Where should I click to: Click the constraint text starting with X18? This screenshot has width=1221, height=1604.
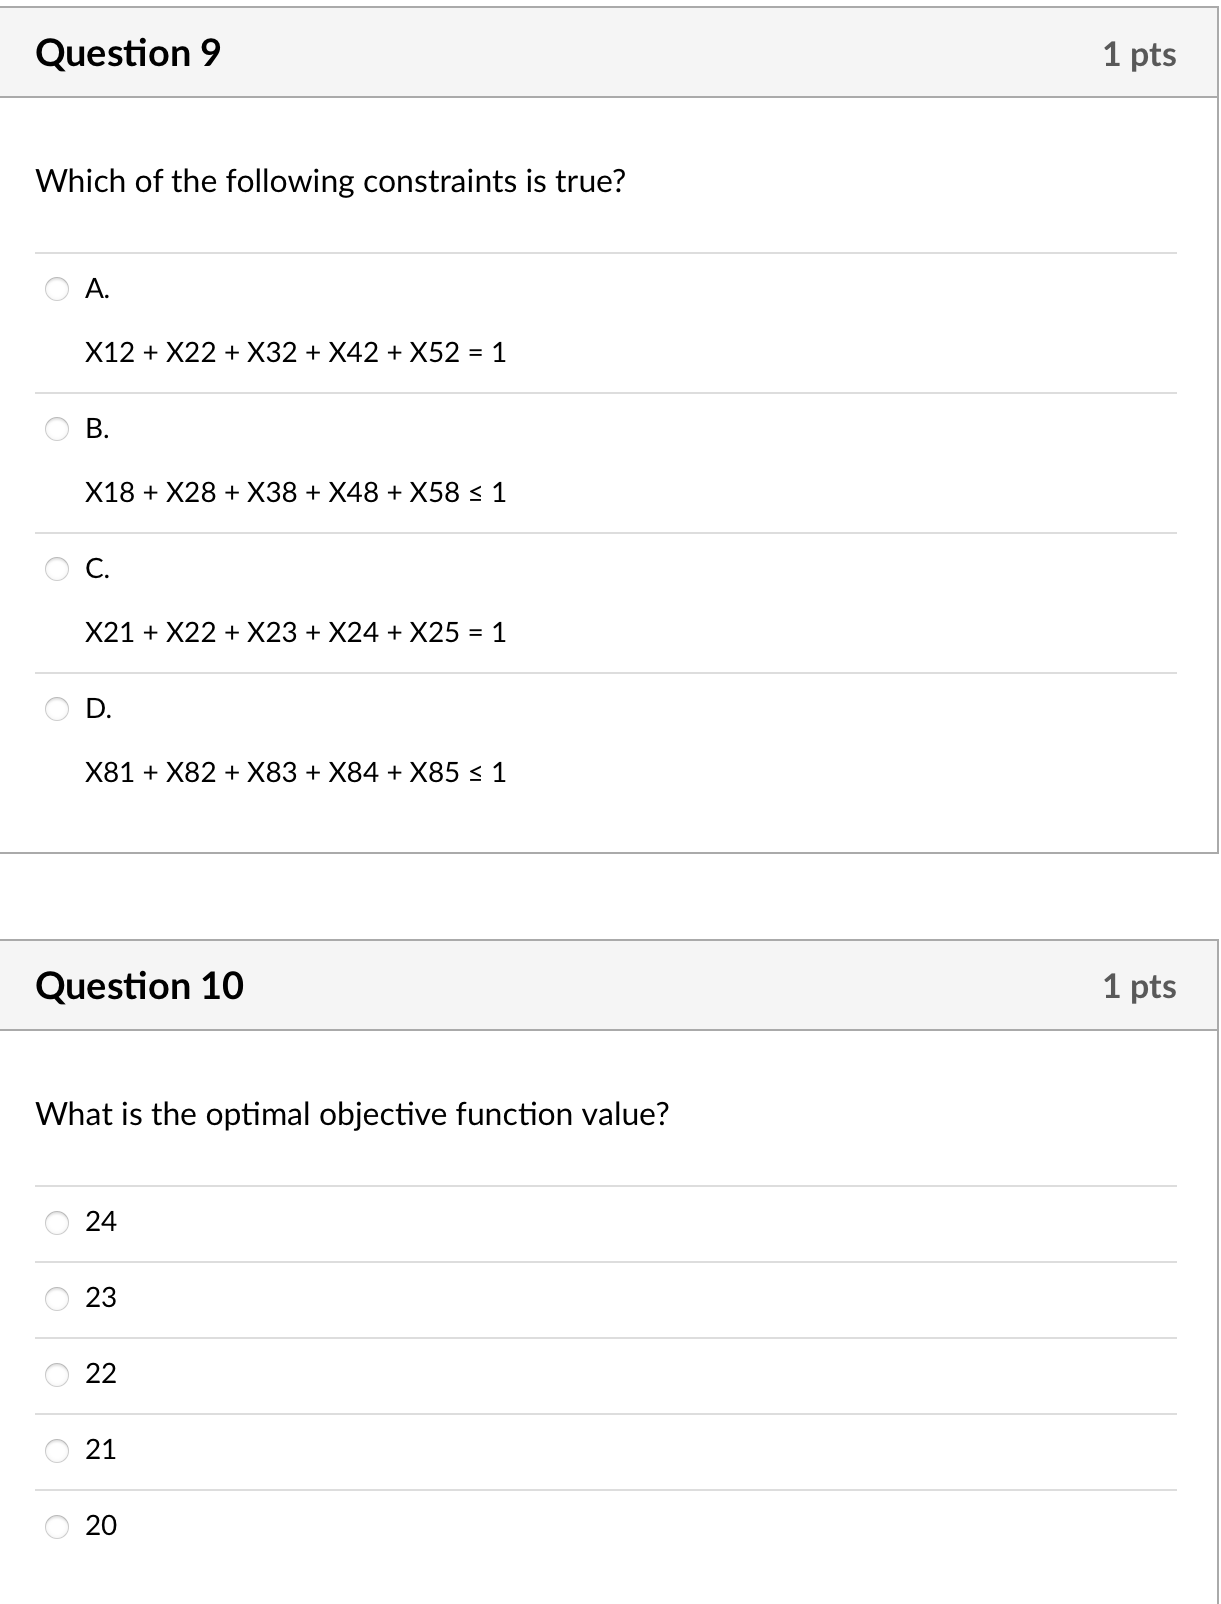(295, 492)
